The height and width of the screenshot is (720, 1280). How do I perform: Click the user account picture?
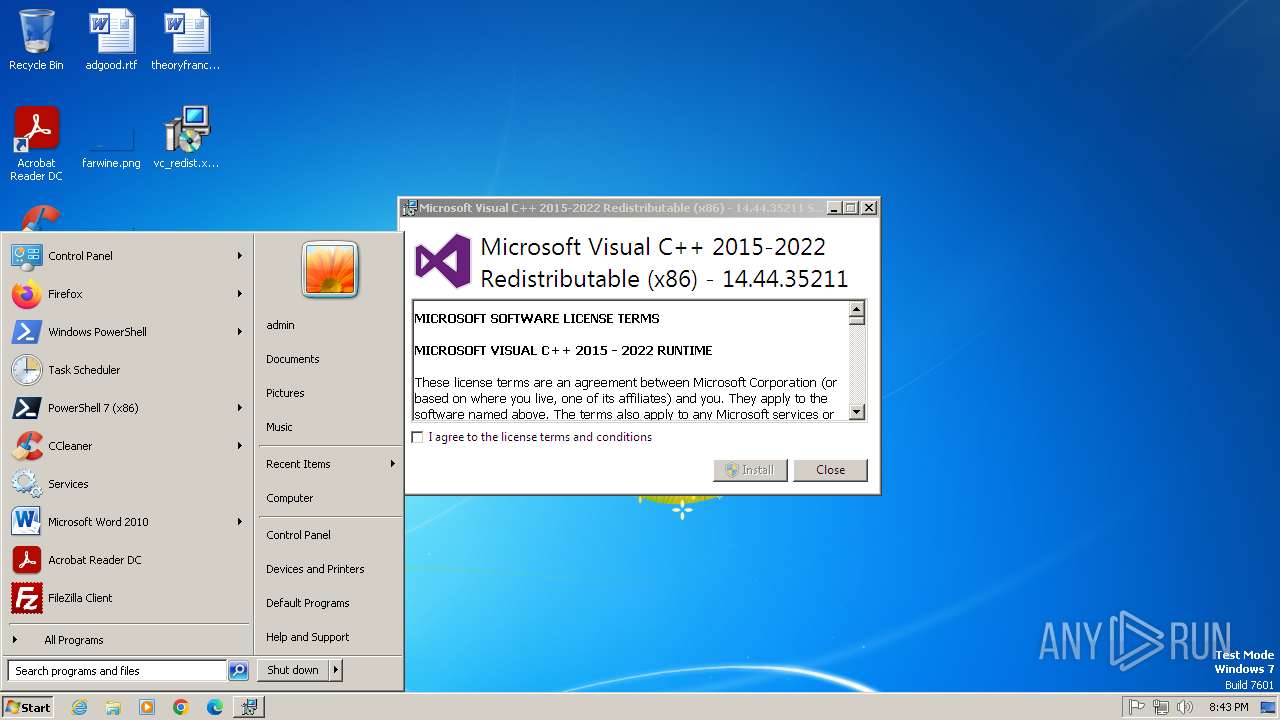(x=330, y=270)
